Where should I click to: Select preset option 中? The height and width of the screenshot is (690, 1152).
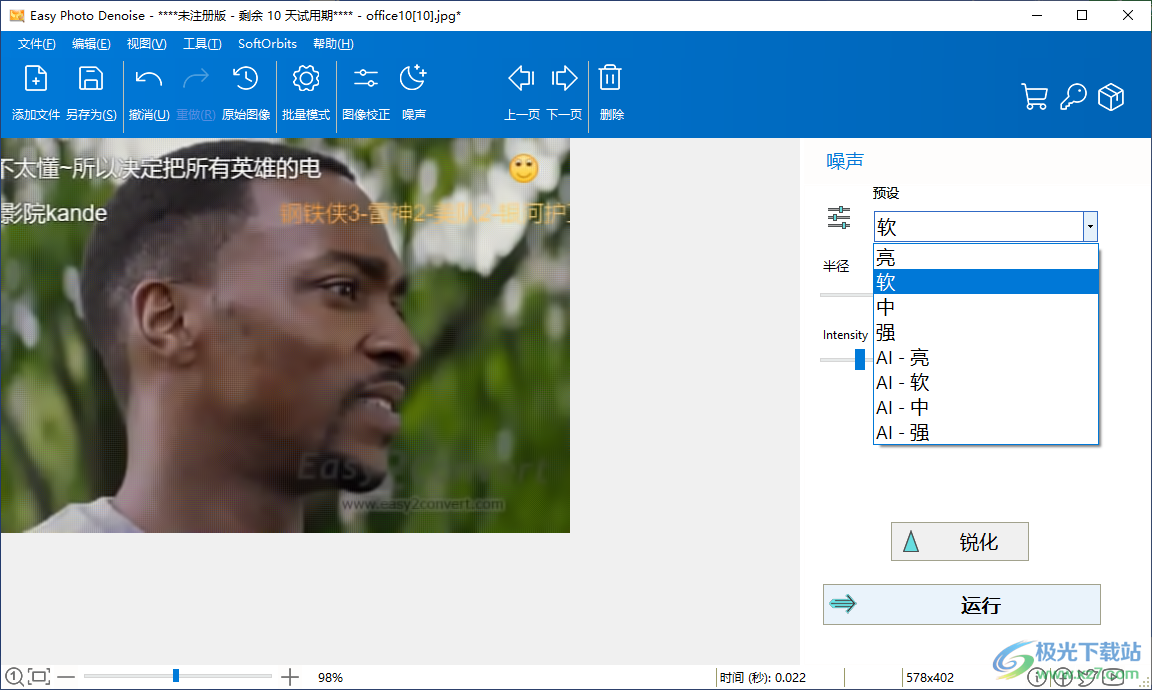pyautogui.click(x=985, y=307)
